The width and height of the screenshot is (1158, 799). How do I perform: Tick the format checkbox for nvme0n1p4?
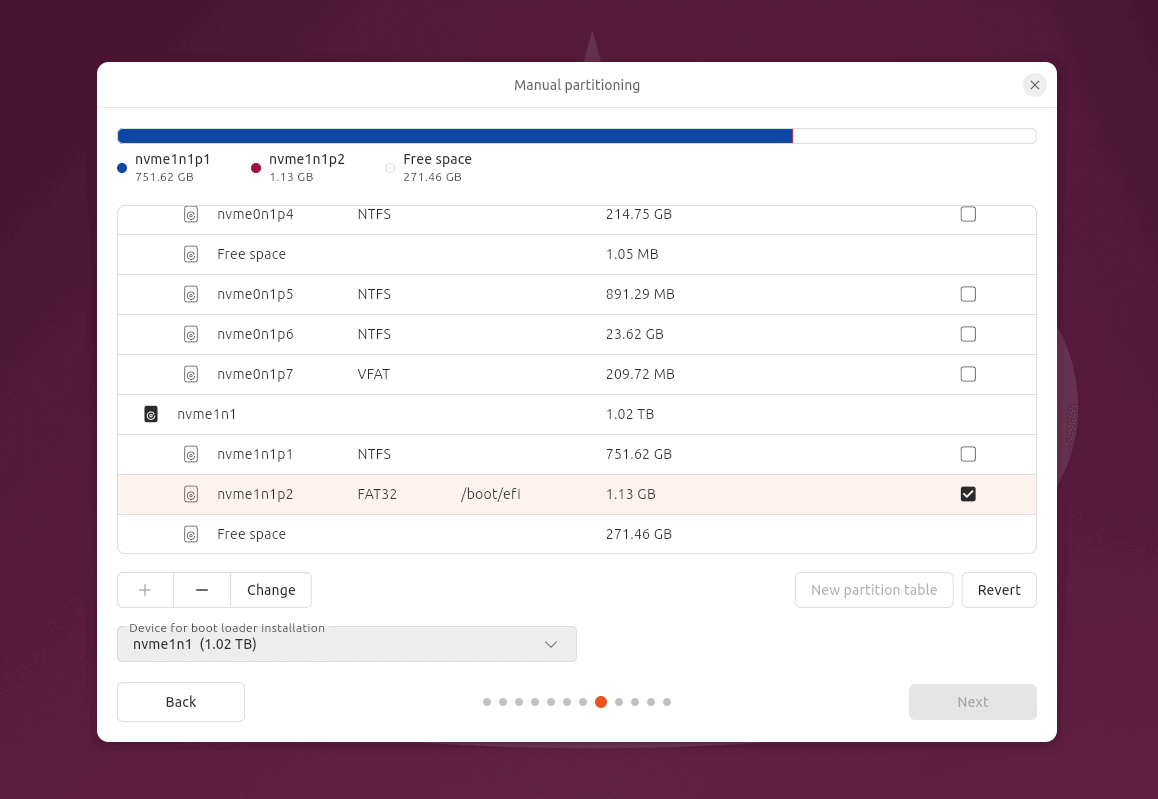click(968, 214)
